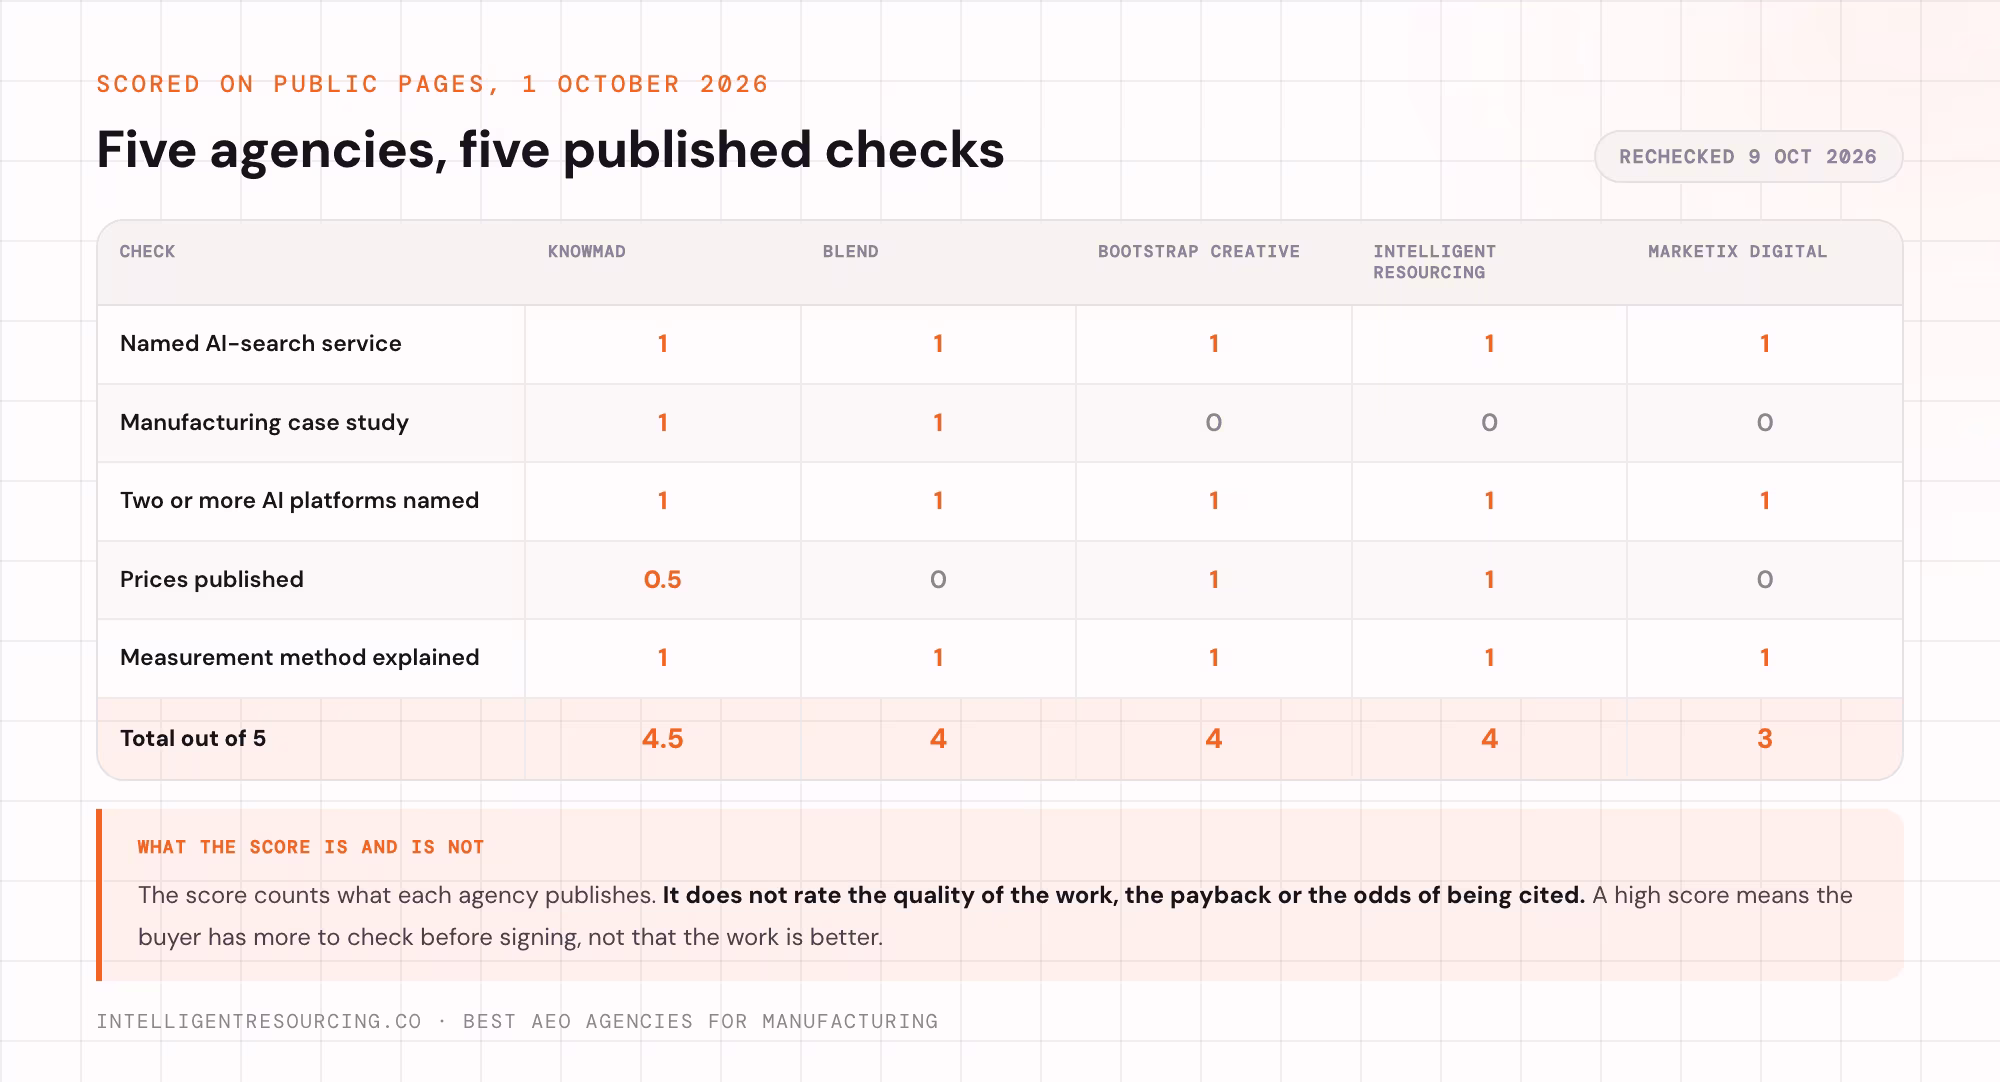Click Bootstrap Creative's 0 for Manufacturing case study

click(1214, 423)
